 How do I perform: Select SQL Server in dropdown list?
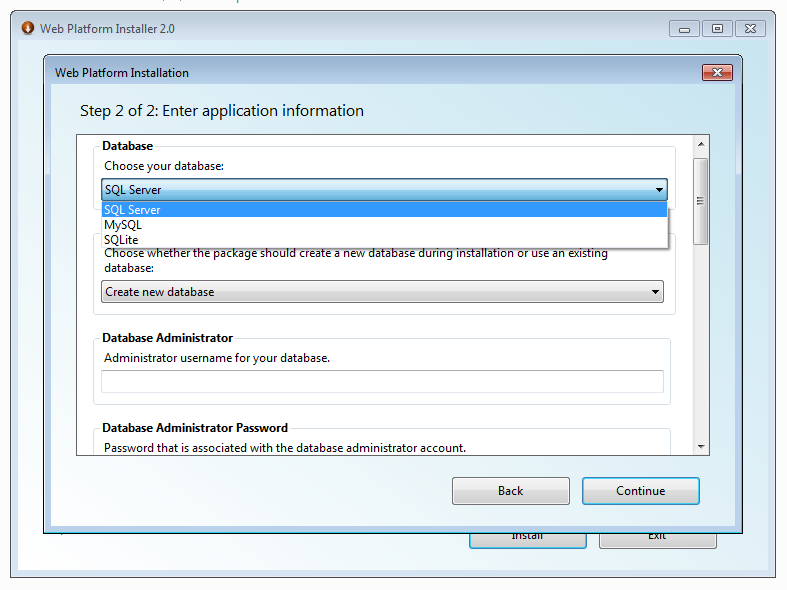click(384, 210)
